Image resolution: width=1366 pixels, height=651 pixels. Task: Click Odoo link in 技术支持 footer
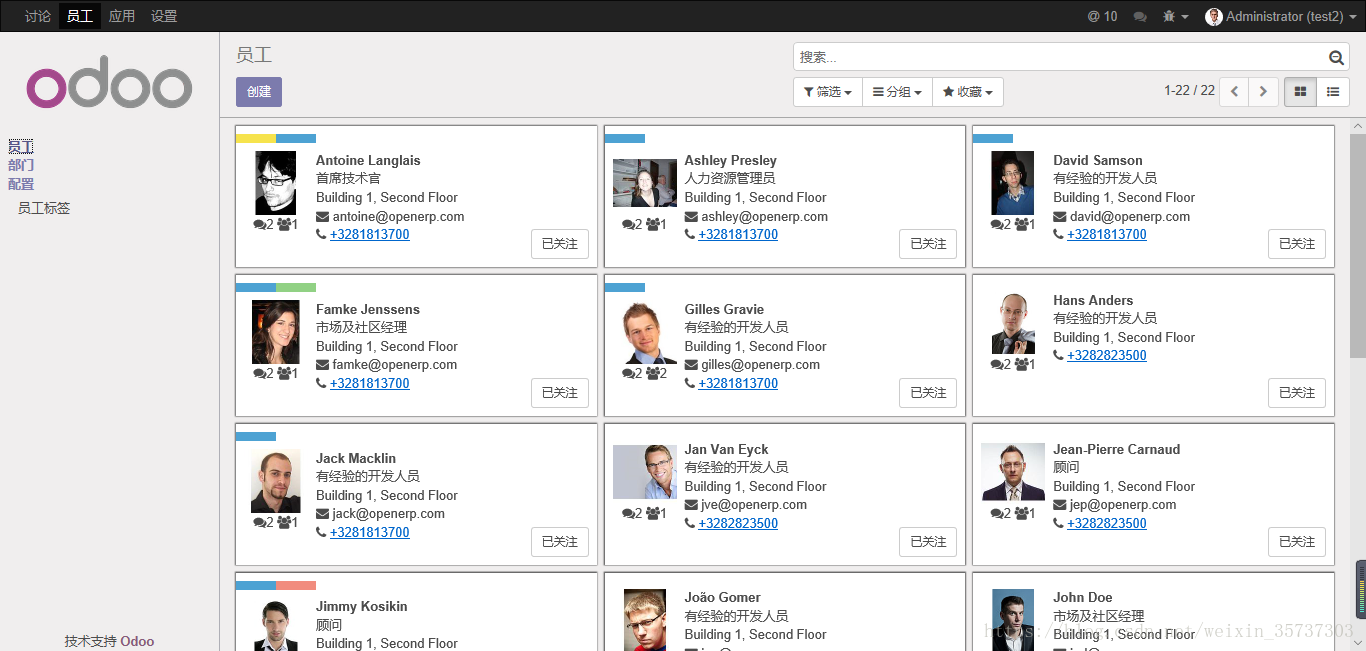(137, 642)
